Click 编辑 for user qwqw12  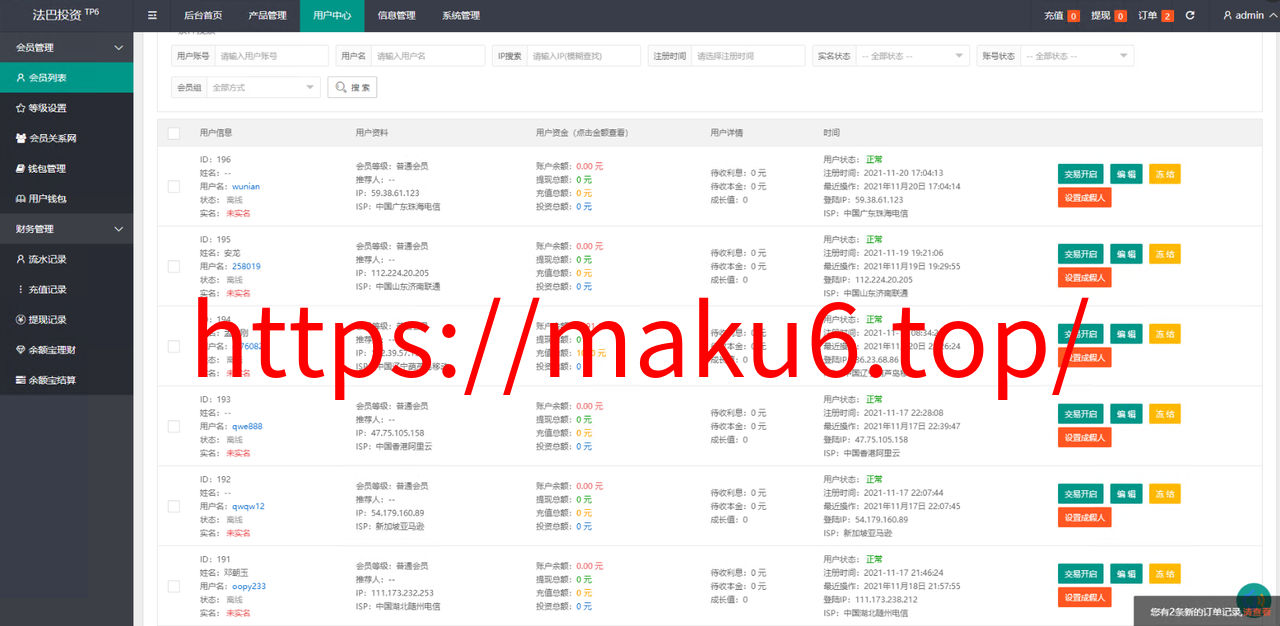[1126, 494]
